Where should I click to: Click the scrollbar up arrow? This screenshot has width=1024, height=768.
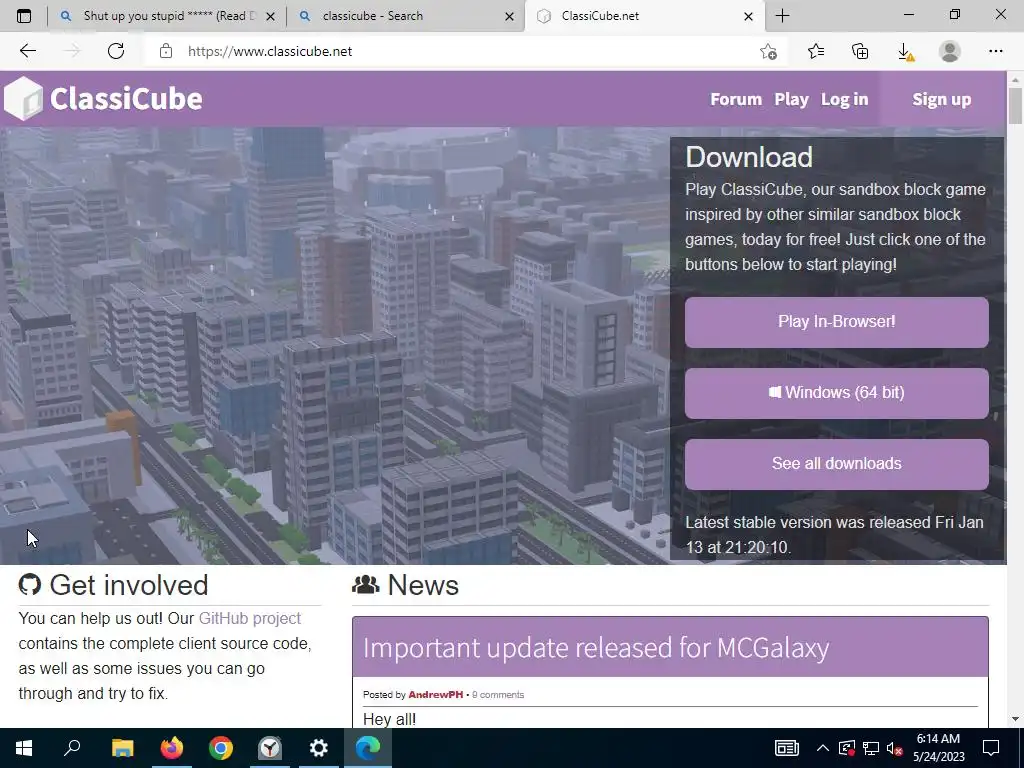click(x=1015, y=79)
